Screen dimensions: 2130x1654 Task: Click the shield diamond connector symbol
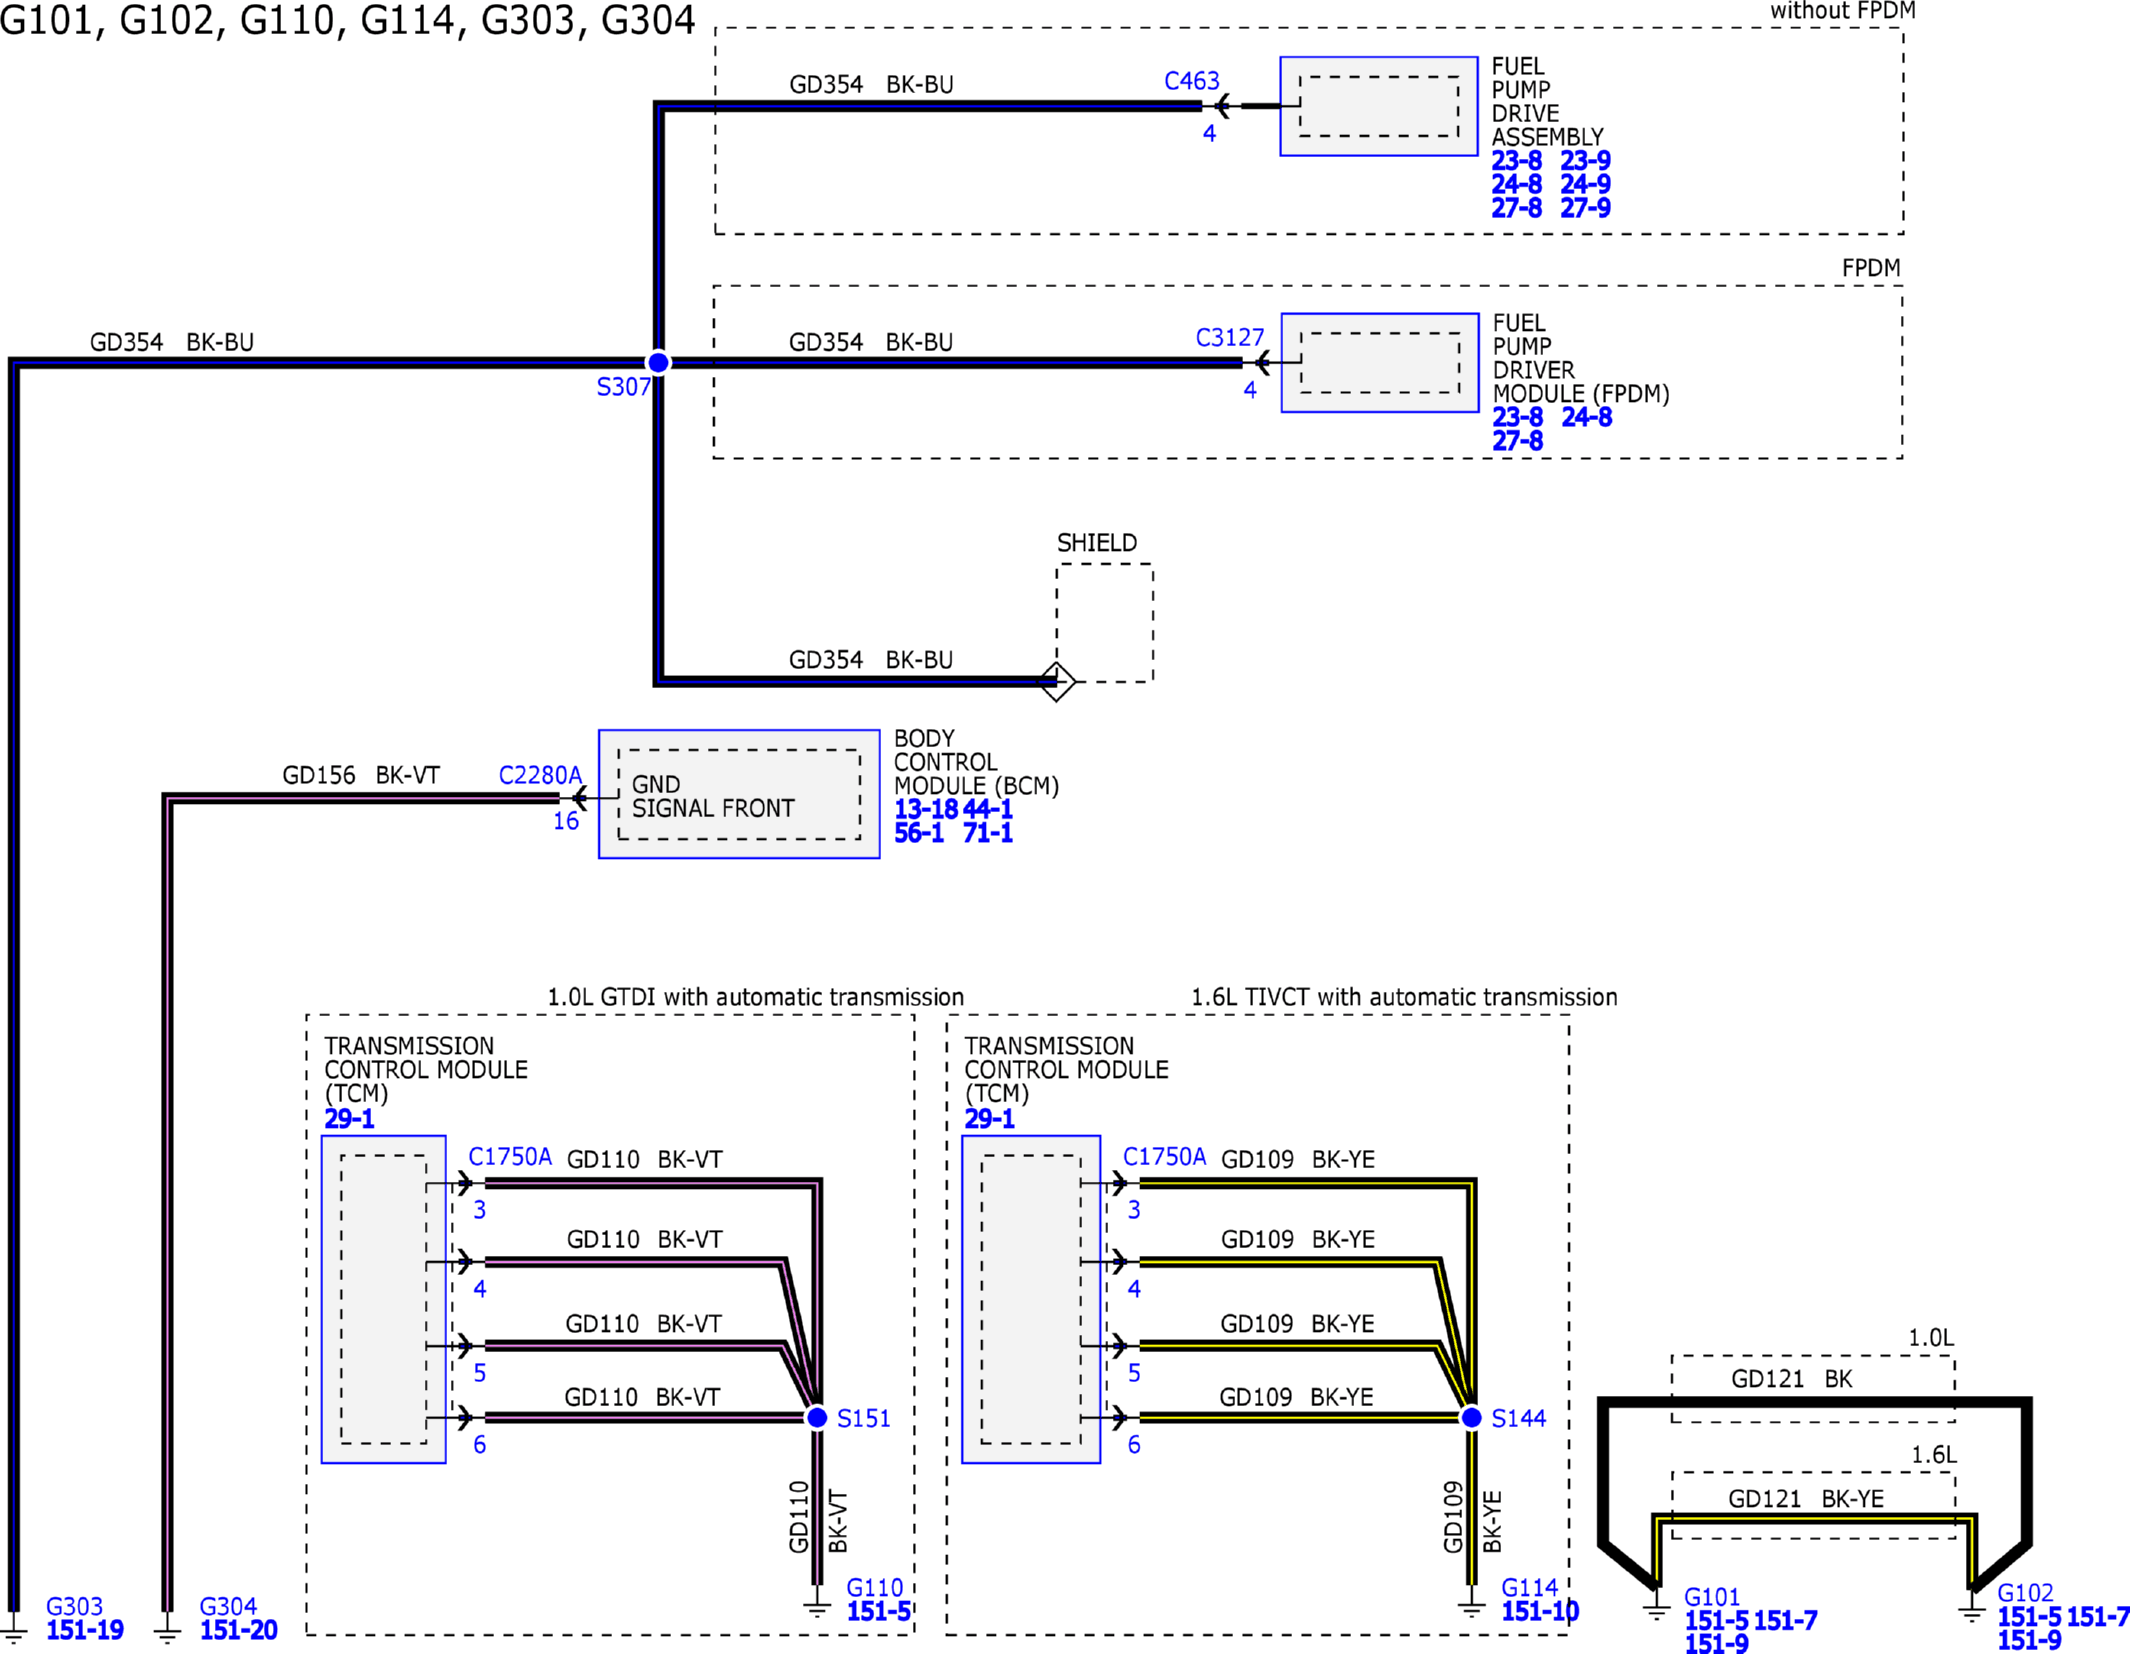tap(1057, 682)
